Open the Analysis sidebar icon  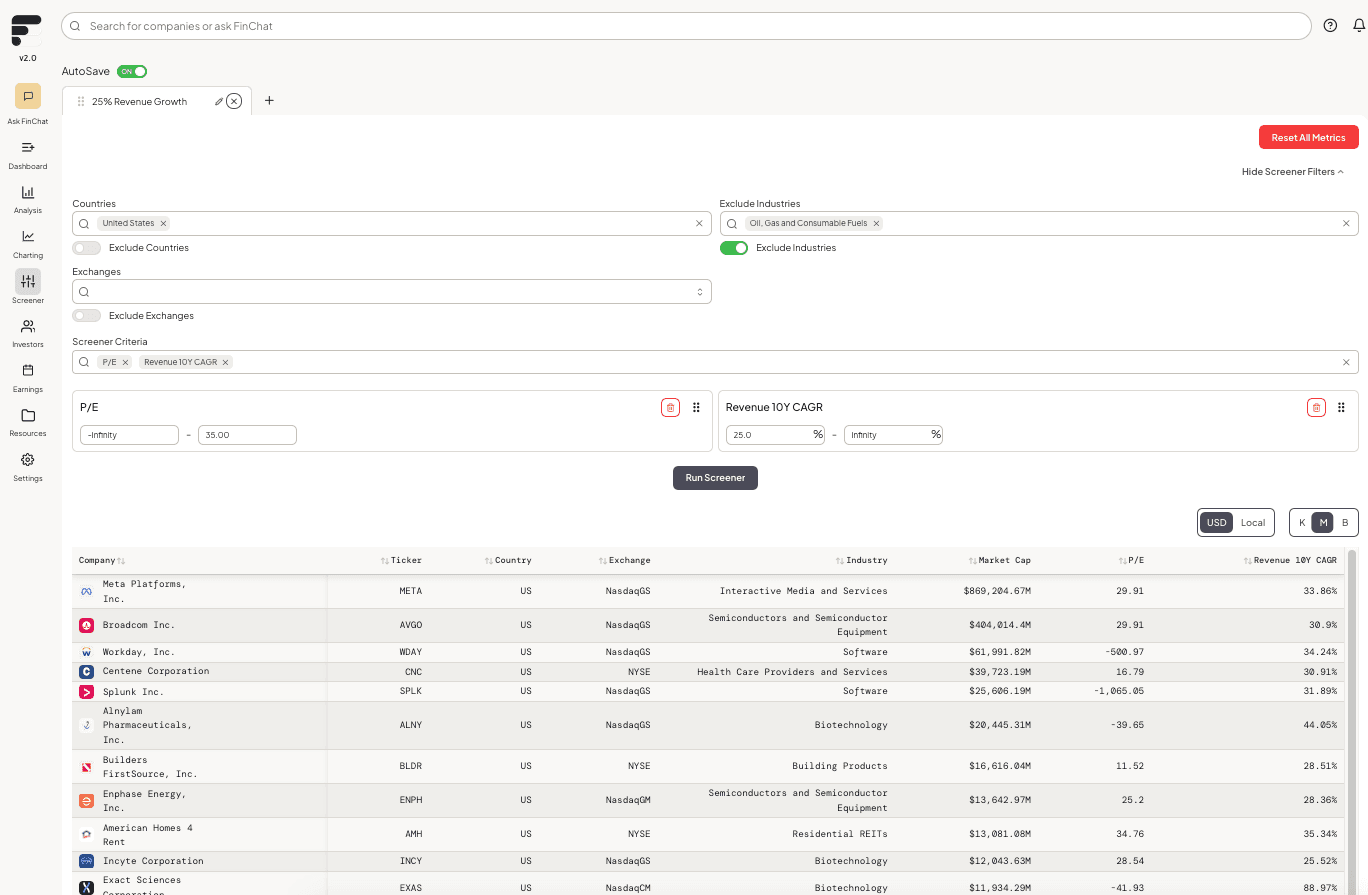pyautogui.click(x=28, y=192)
